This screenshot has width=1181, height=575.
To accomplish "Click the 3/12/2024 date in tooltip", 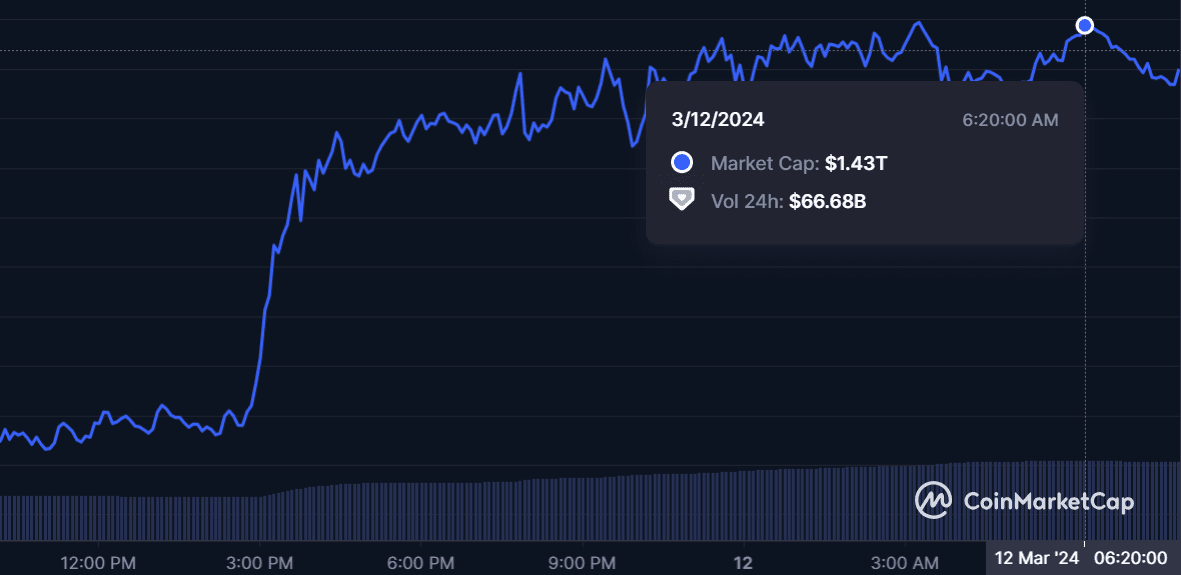I will click(x=718, y=120).
